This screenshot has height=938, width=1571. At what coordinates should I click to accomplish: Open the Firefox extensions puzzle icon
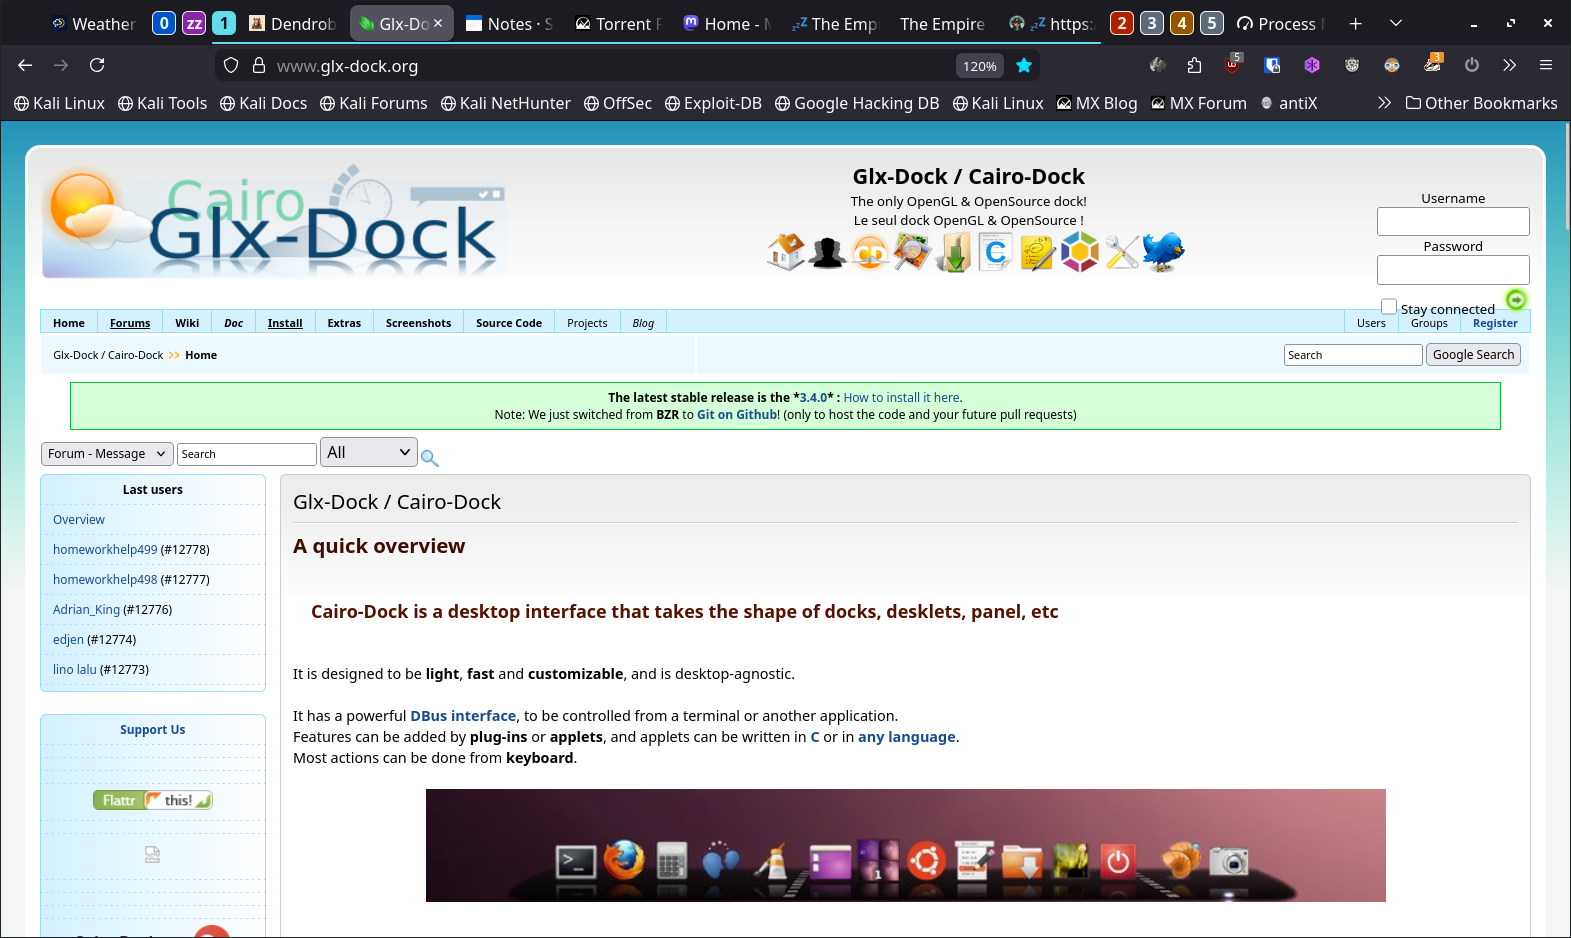[1194, 65]
